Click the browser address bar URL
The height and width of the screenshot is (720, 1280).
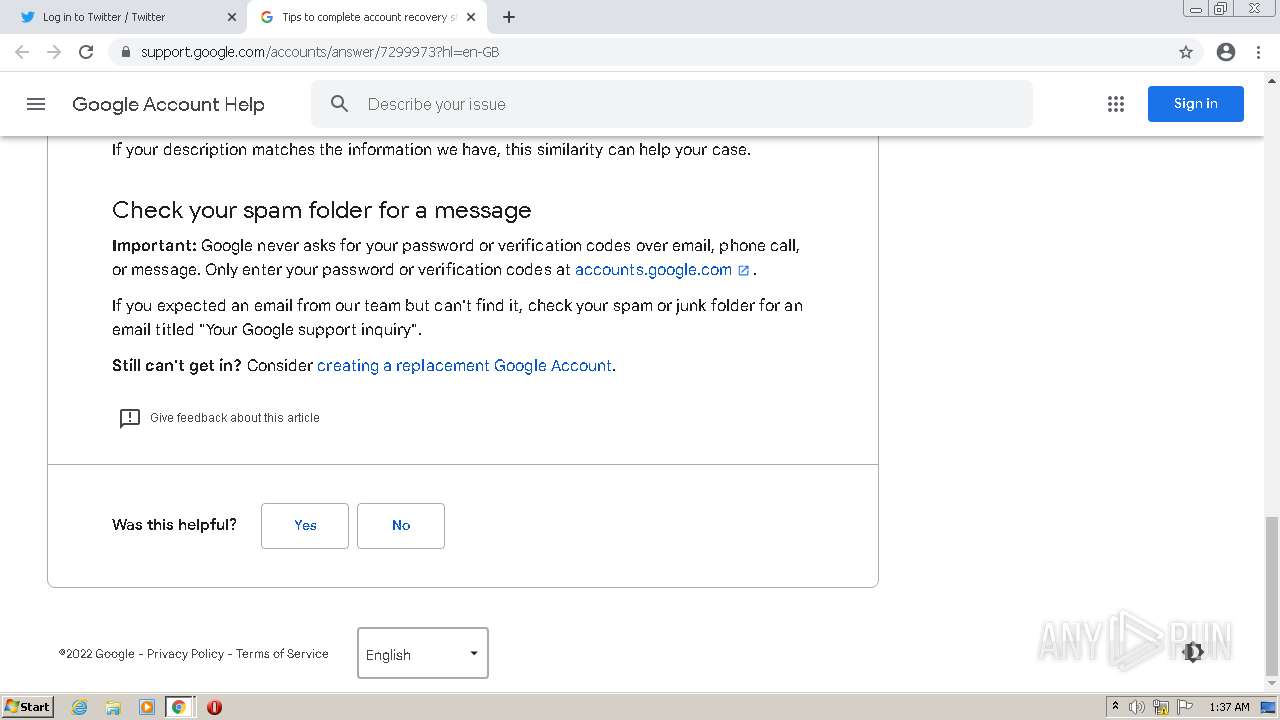pyautogui.click(x=320, y=52)
